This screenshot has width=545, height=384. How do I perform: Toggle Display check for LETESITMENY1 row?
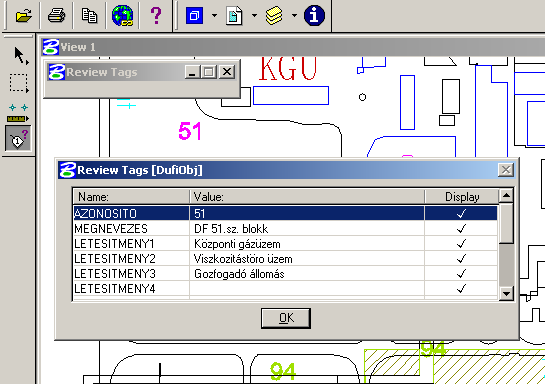tap(461, 244)
